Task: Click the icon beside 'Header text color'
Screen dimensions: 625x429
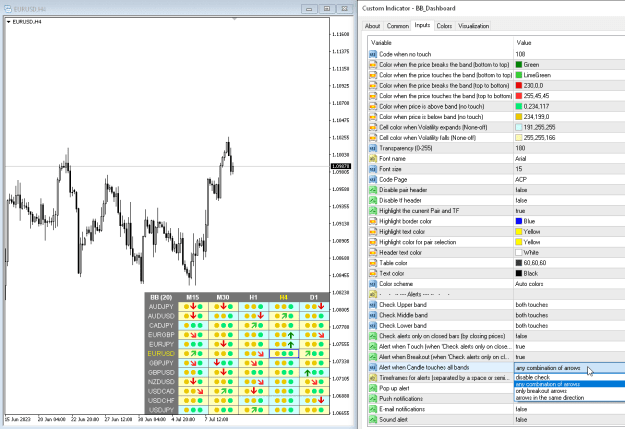Action: pyautogui.click(x=373, y=253)
